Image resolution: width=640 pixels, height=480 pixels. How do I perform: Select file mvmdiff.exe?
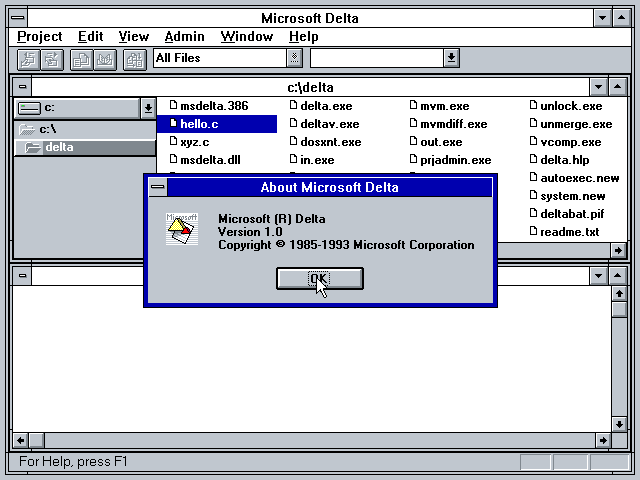tap(453, 124)
